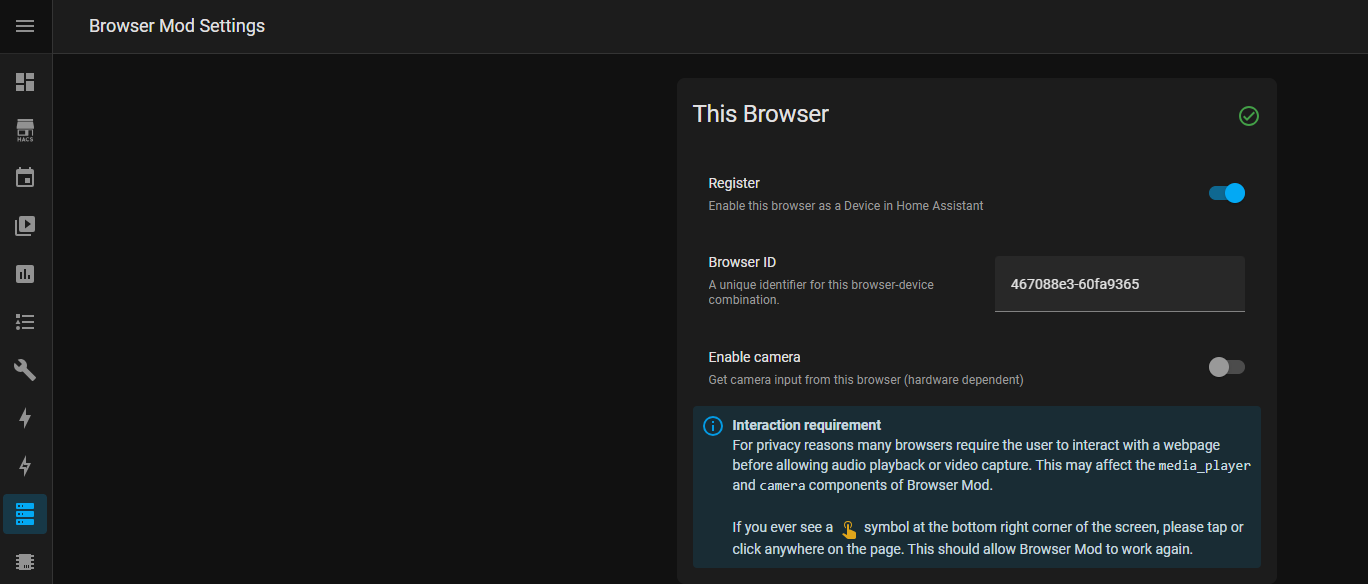Open the bar chart sidebar icon

pyautogui.click(x=25, y=274)
